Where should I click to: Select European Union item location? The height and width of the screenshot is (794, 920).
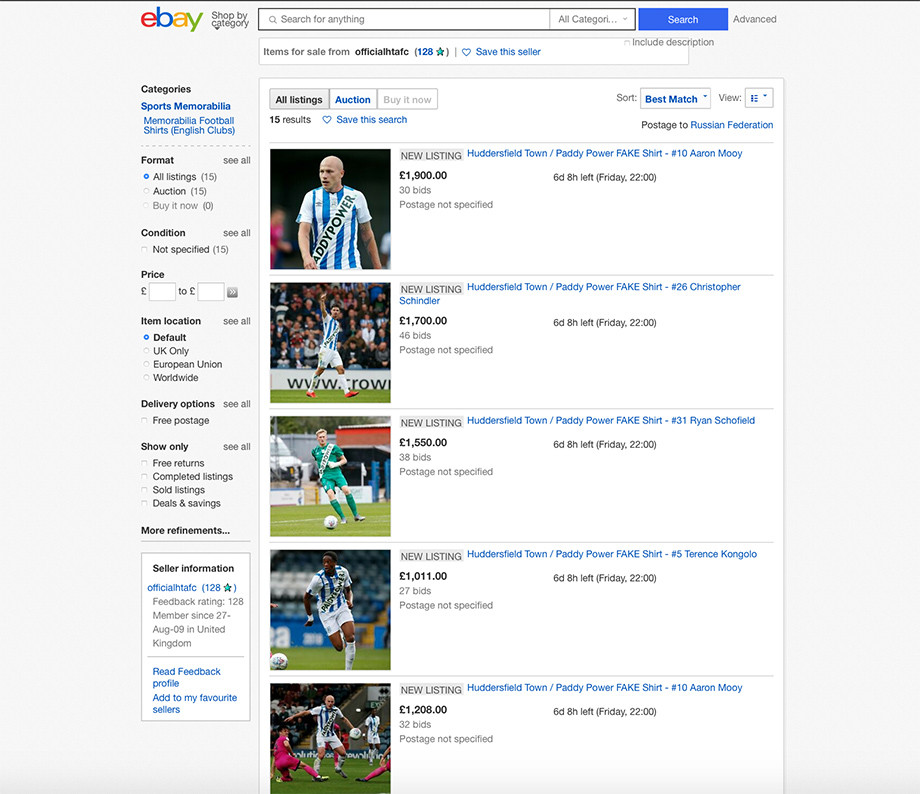click(146, 364)
